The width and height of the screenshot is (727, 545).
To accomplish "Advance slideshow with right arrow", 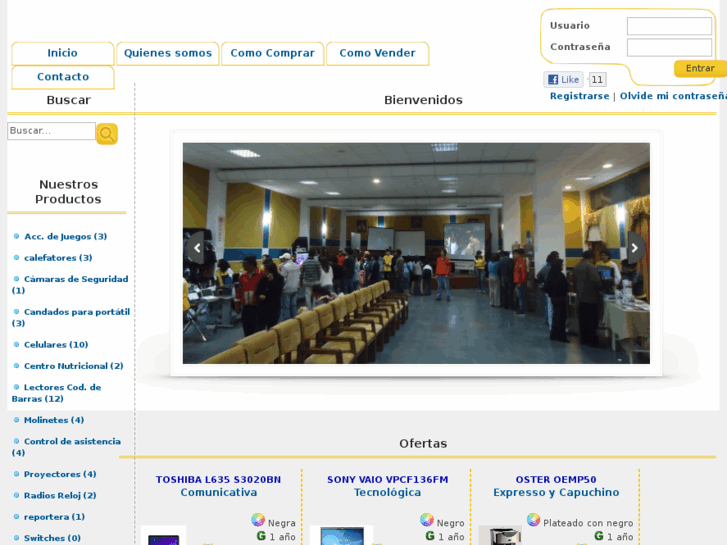I will pos(635,248).
